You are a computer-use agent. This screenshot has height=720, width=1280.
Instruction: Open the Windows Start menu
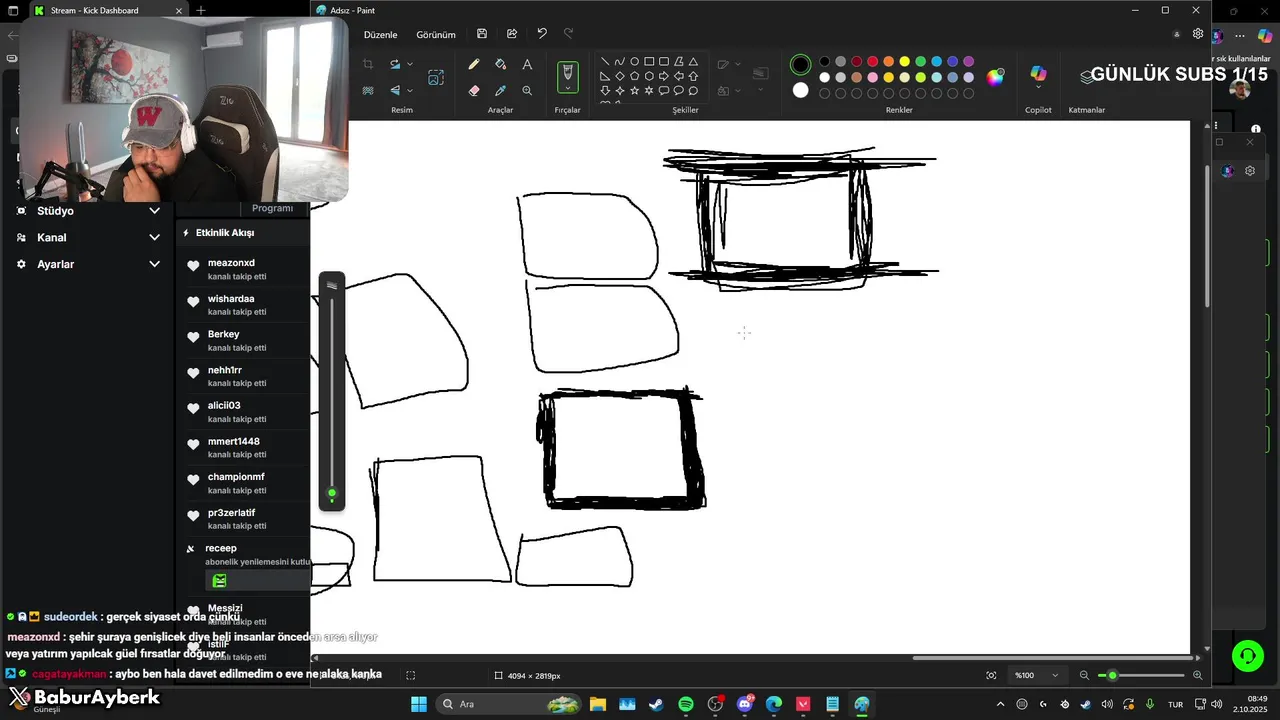(419, 704)
